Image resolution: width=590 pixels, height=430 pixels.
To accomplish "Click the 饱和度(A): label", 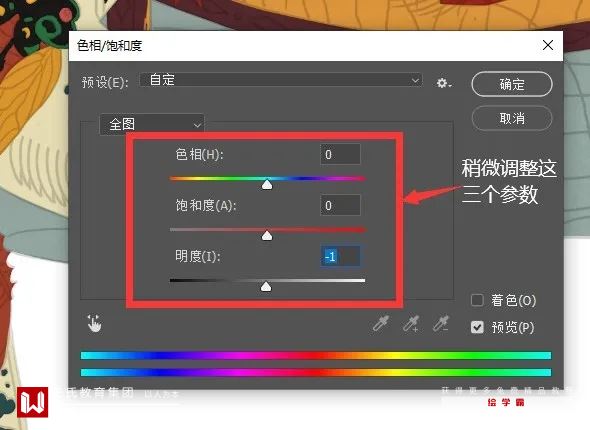I will [206, 205].
